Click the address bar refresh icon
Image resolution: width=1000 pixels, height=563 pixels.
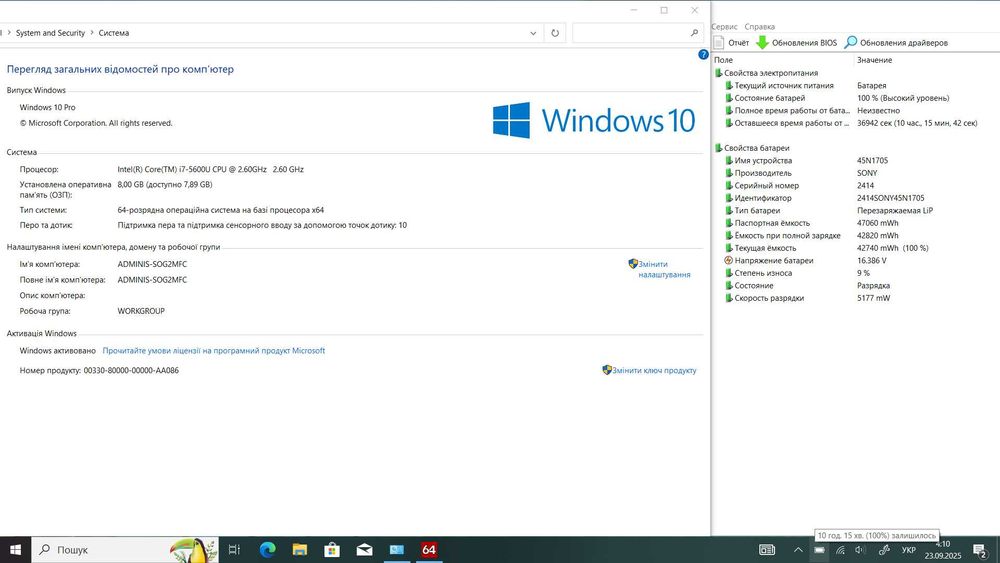pyautogui.click(x=555, y=33)
